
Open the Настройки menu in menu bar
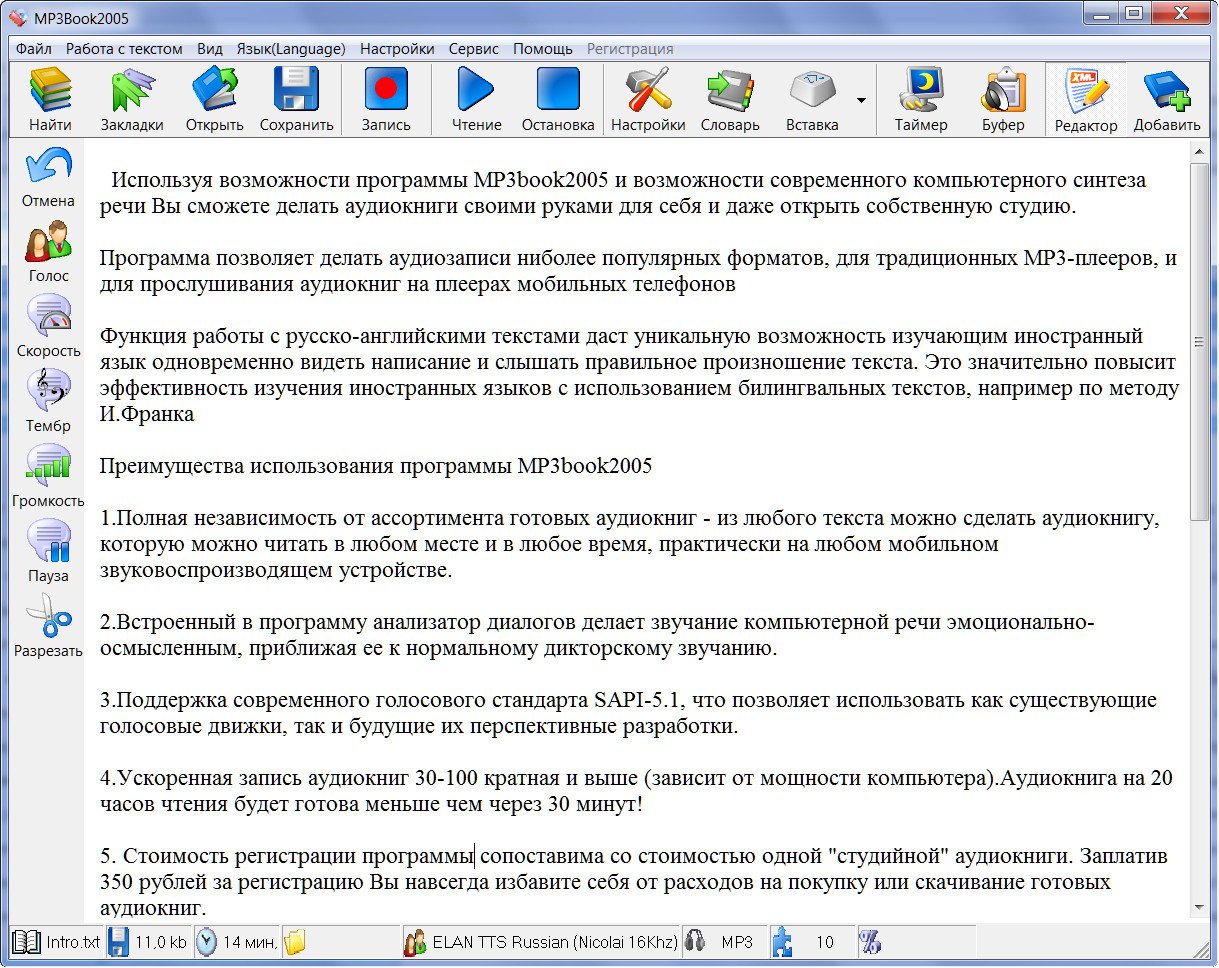397,48
